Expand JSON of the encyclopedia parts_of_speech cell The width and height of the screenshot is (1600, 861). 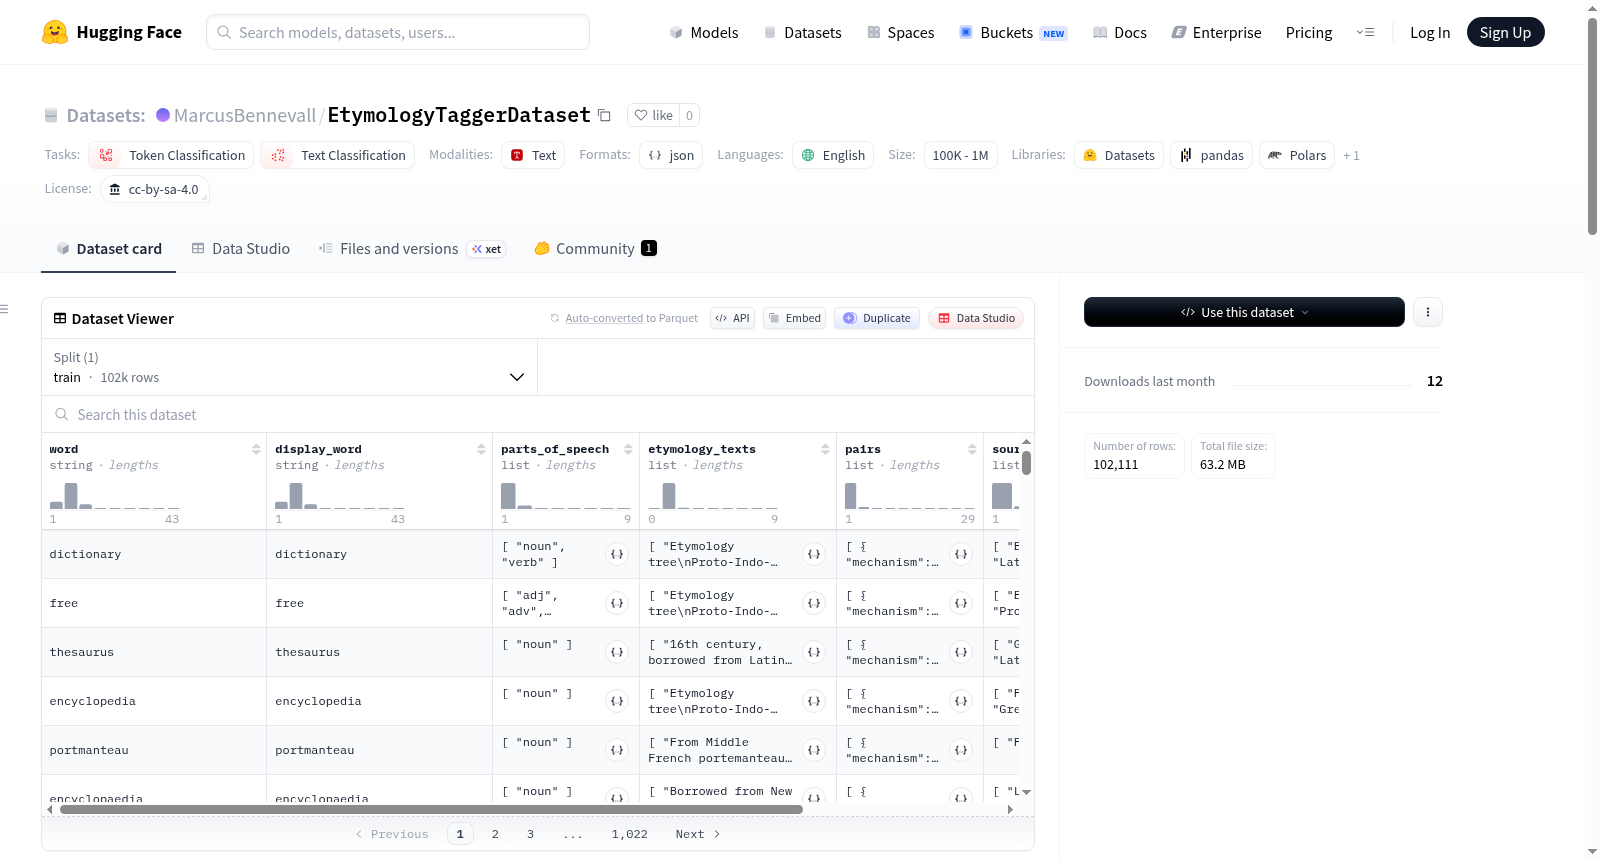click(617, 701)
